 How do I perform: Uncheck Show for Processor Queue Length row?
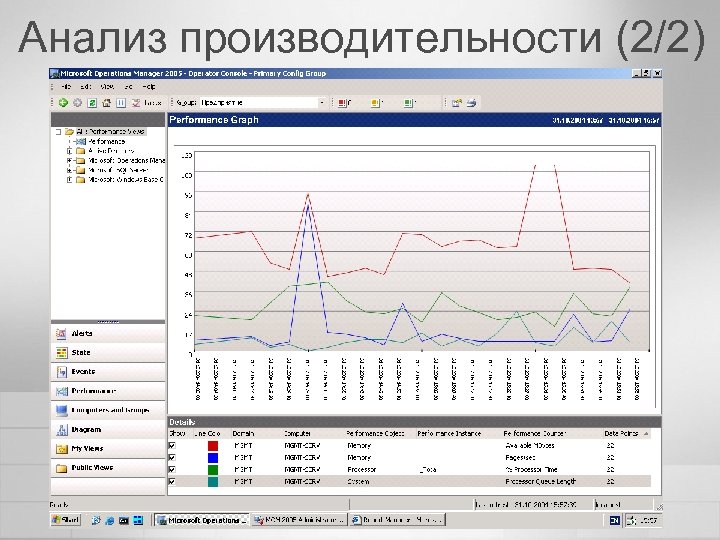pyautogui.click(x=172, y=482)
